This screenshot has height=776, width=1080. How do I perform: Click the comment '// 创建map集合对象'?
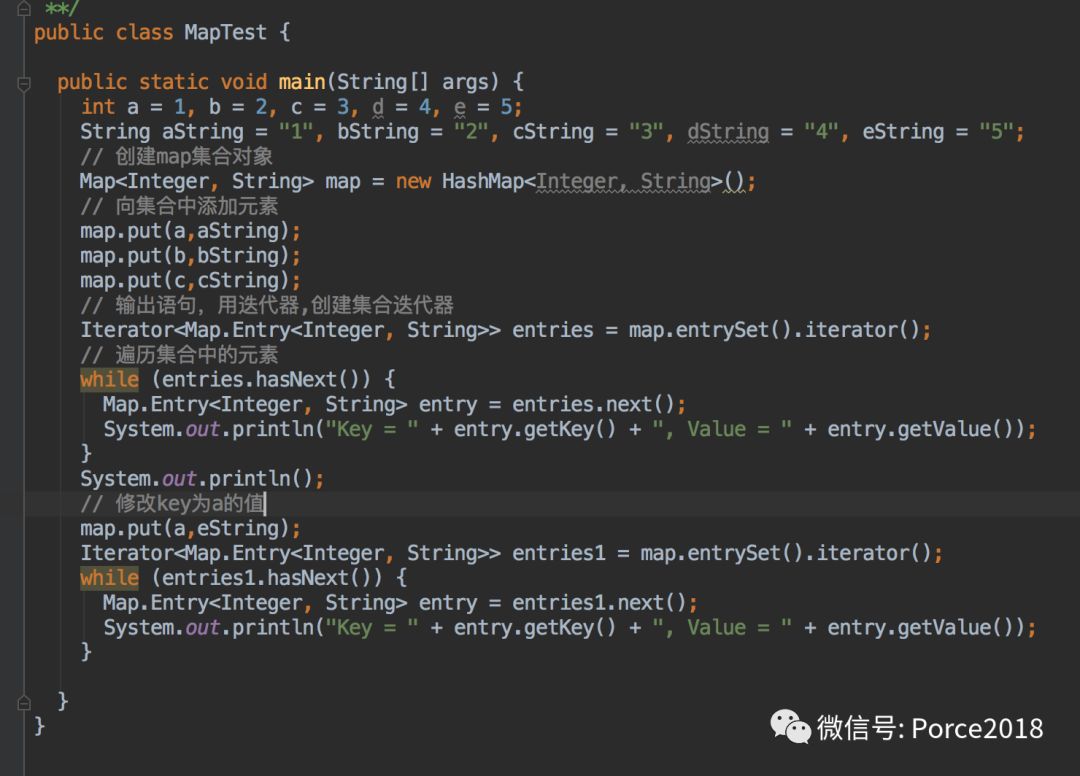coord(176,156)
